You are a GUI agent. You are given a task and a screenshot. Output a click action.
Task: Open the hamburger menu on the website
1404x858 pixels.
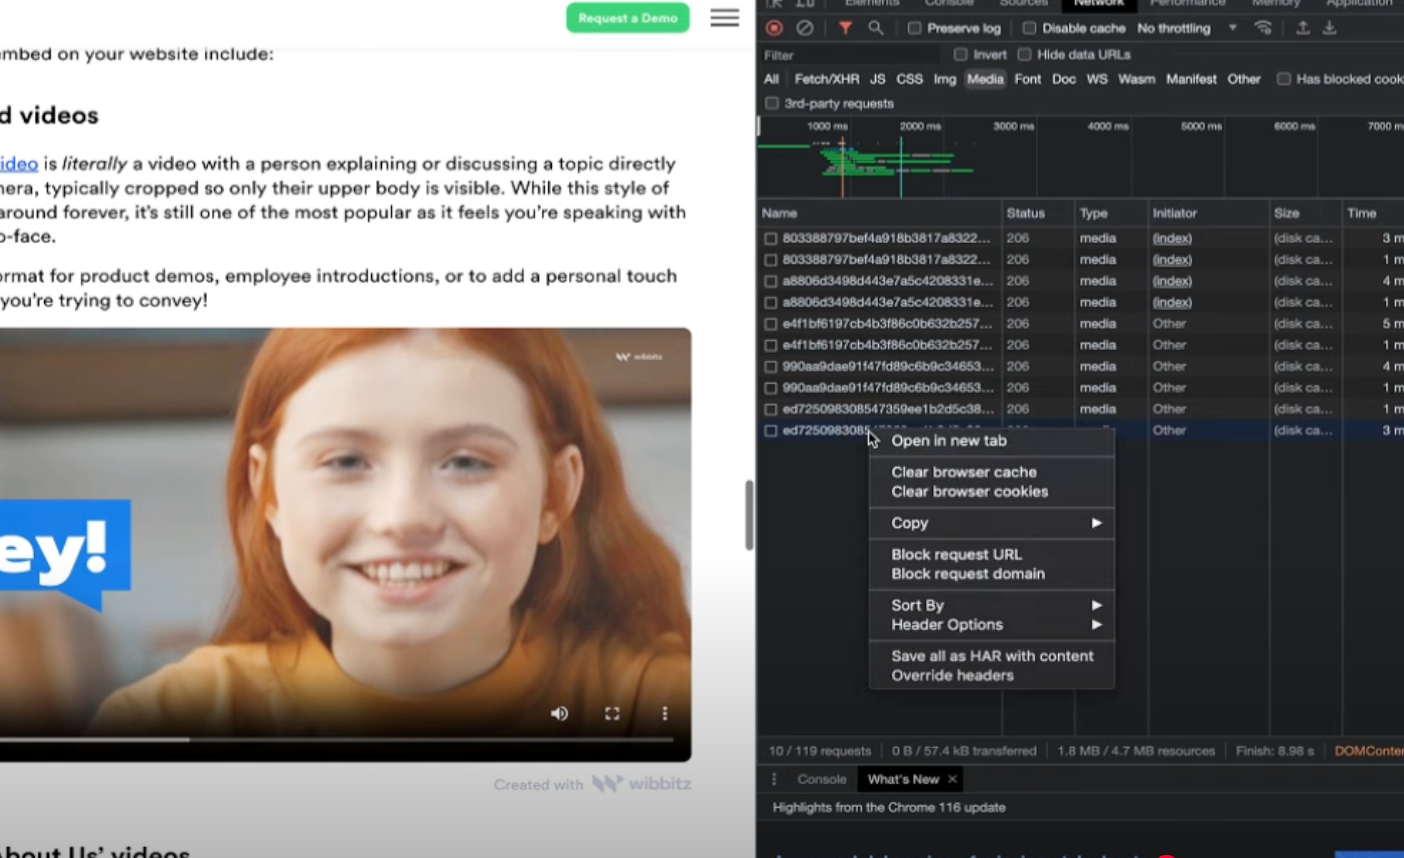tap(725, 18)
